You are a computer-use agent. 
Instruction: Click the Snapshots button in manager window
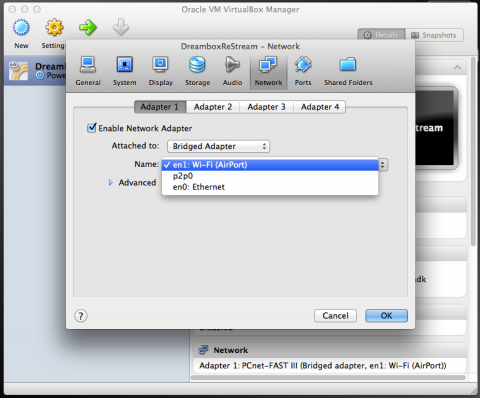point(434,35)
